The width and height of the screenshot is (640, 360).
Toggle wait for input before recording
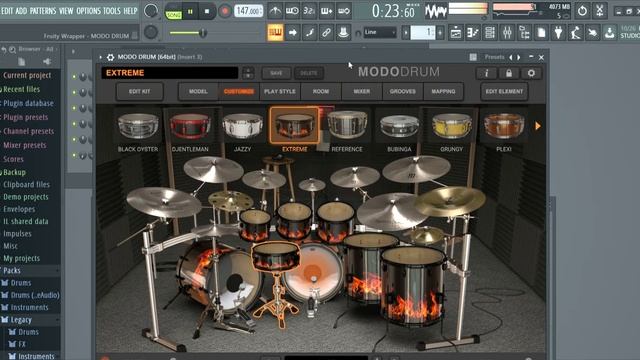click(x=292, y=11)
